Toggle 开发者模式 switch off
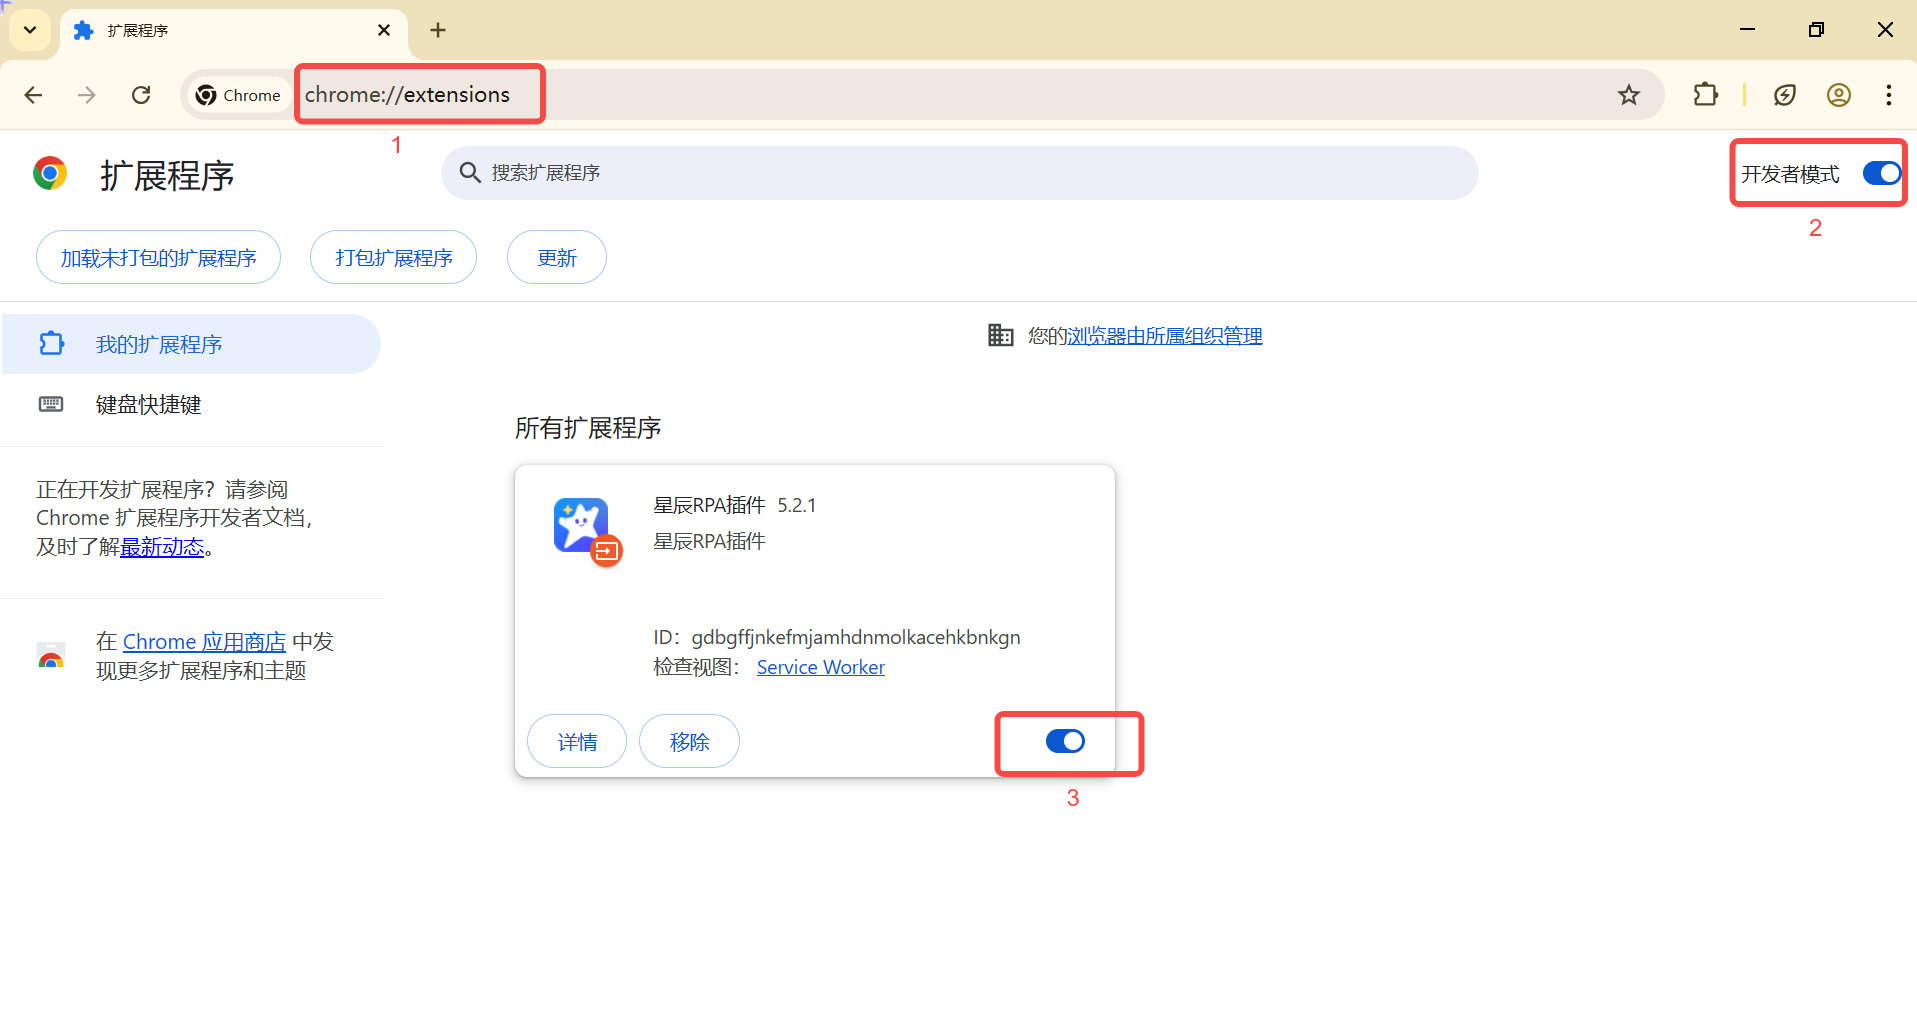This screenshot has height=1023, width=1917. pyautogui.click(x=1881, y=174)
